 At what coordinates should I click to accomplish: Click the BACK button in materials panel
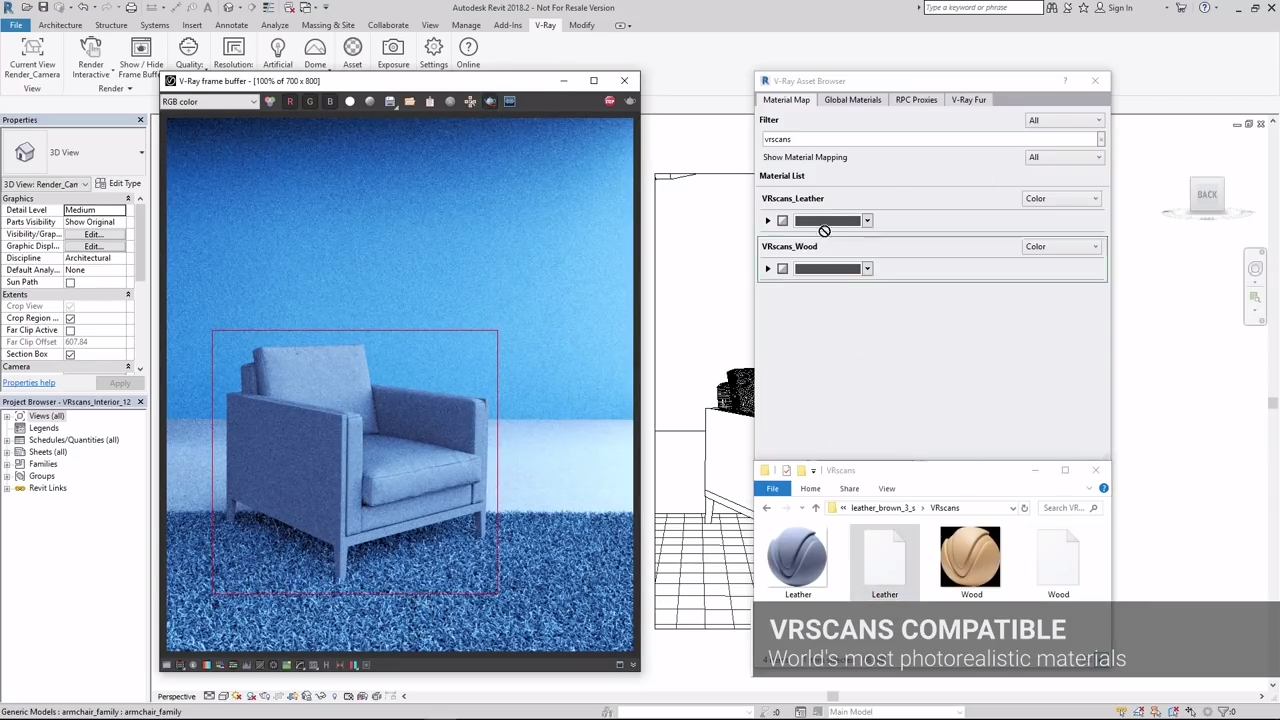coord(1207,194)
